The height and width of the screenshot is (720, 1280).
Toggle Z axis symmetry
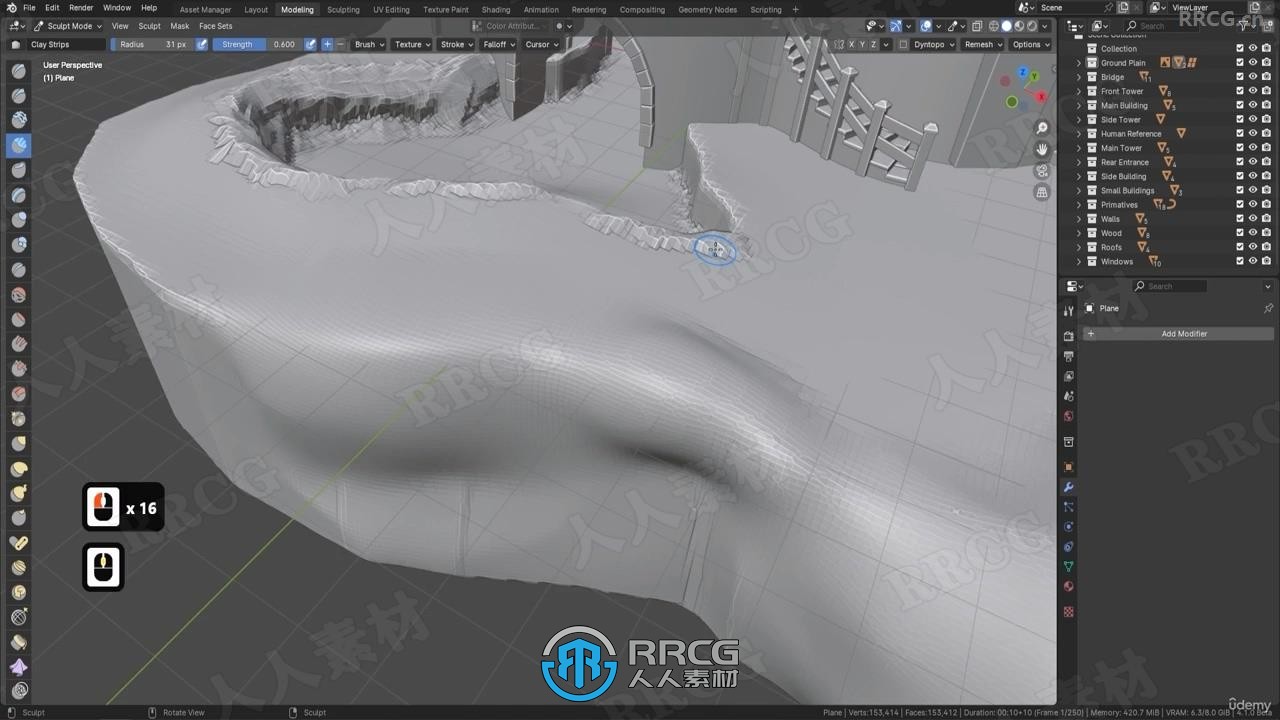(874, 44)
